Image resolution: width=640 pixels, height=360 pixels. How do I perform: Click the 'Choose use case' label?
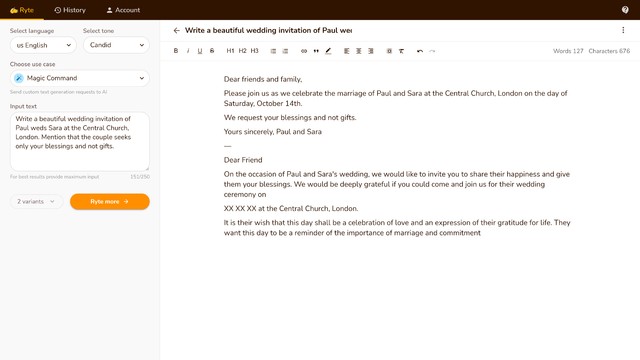click(32, 64)
